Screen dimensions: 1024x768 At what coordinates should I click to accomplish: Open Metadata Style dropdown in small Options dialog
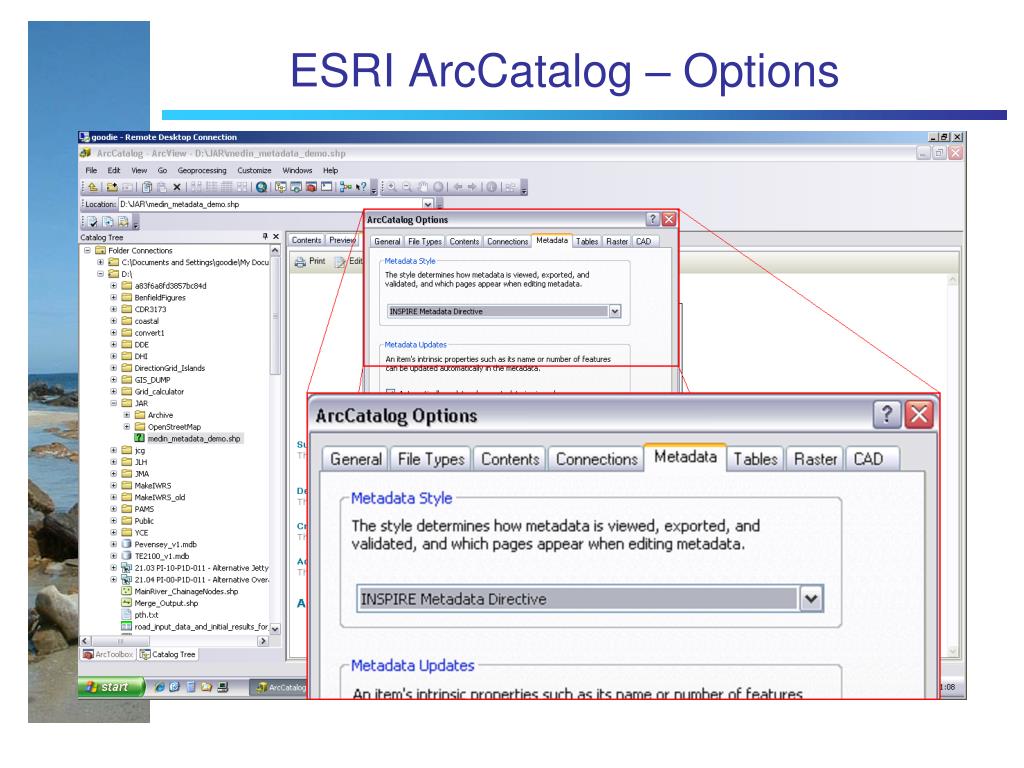(x=615, y=312)
